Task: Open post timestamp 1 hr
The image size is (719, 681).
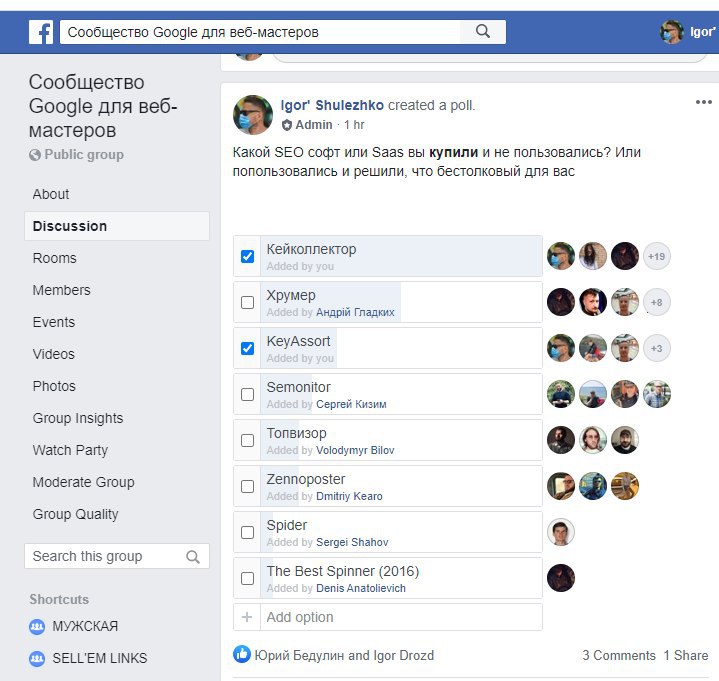Action: click(x=354, y=125)
